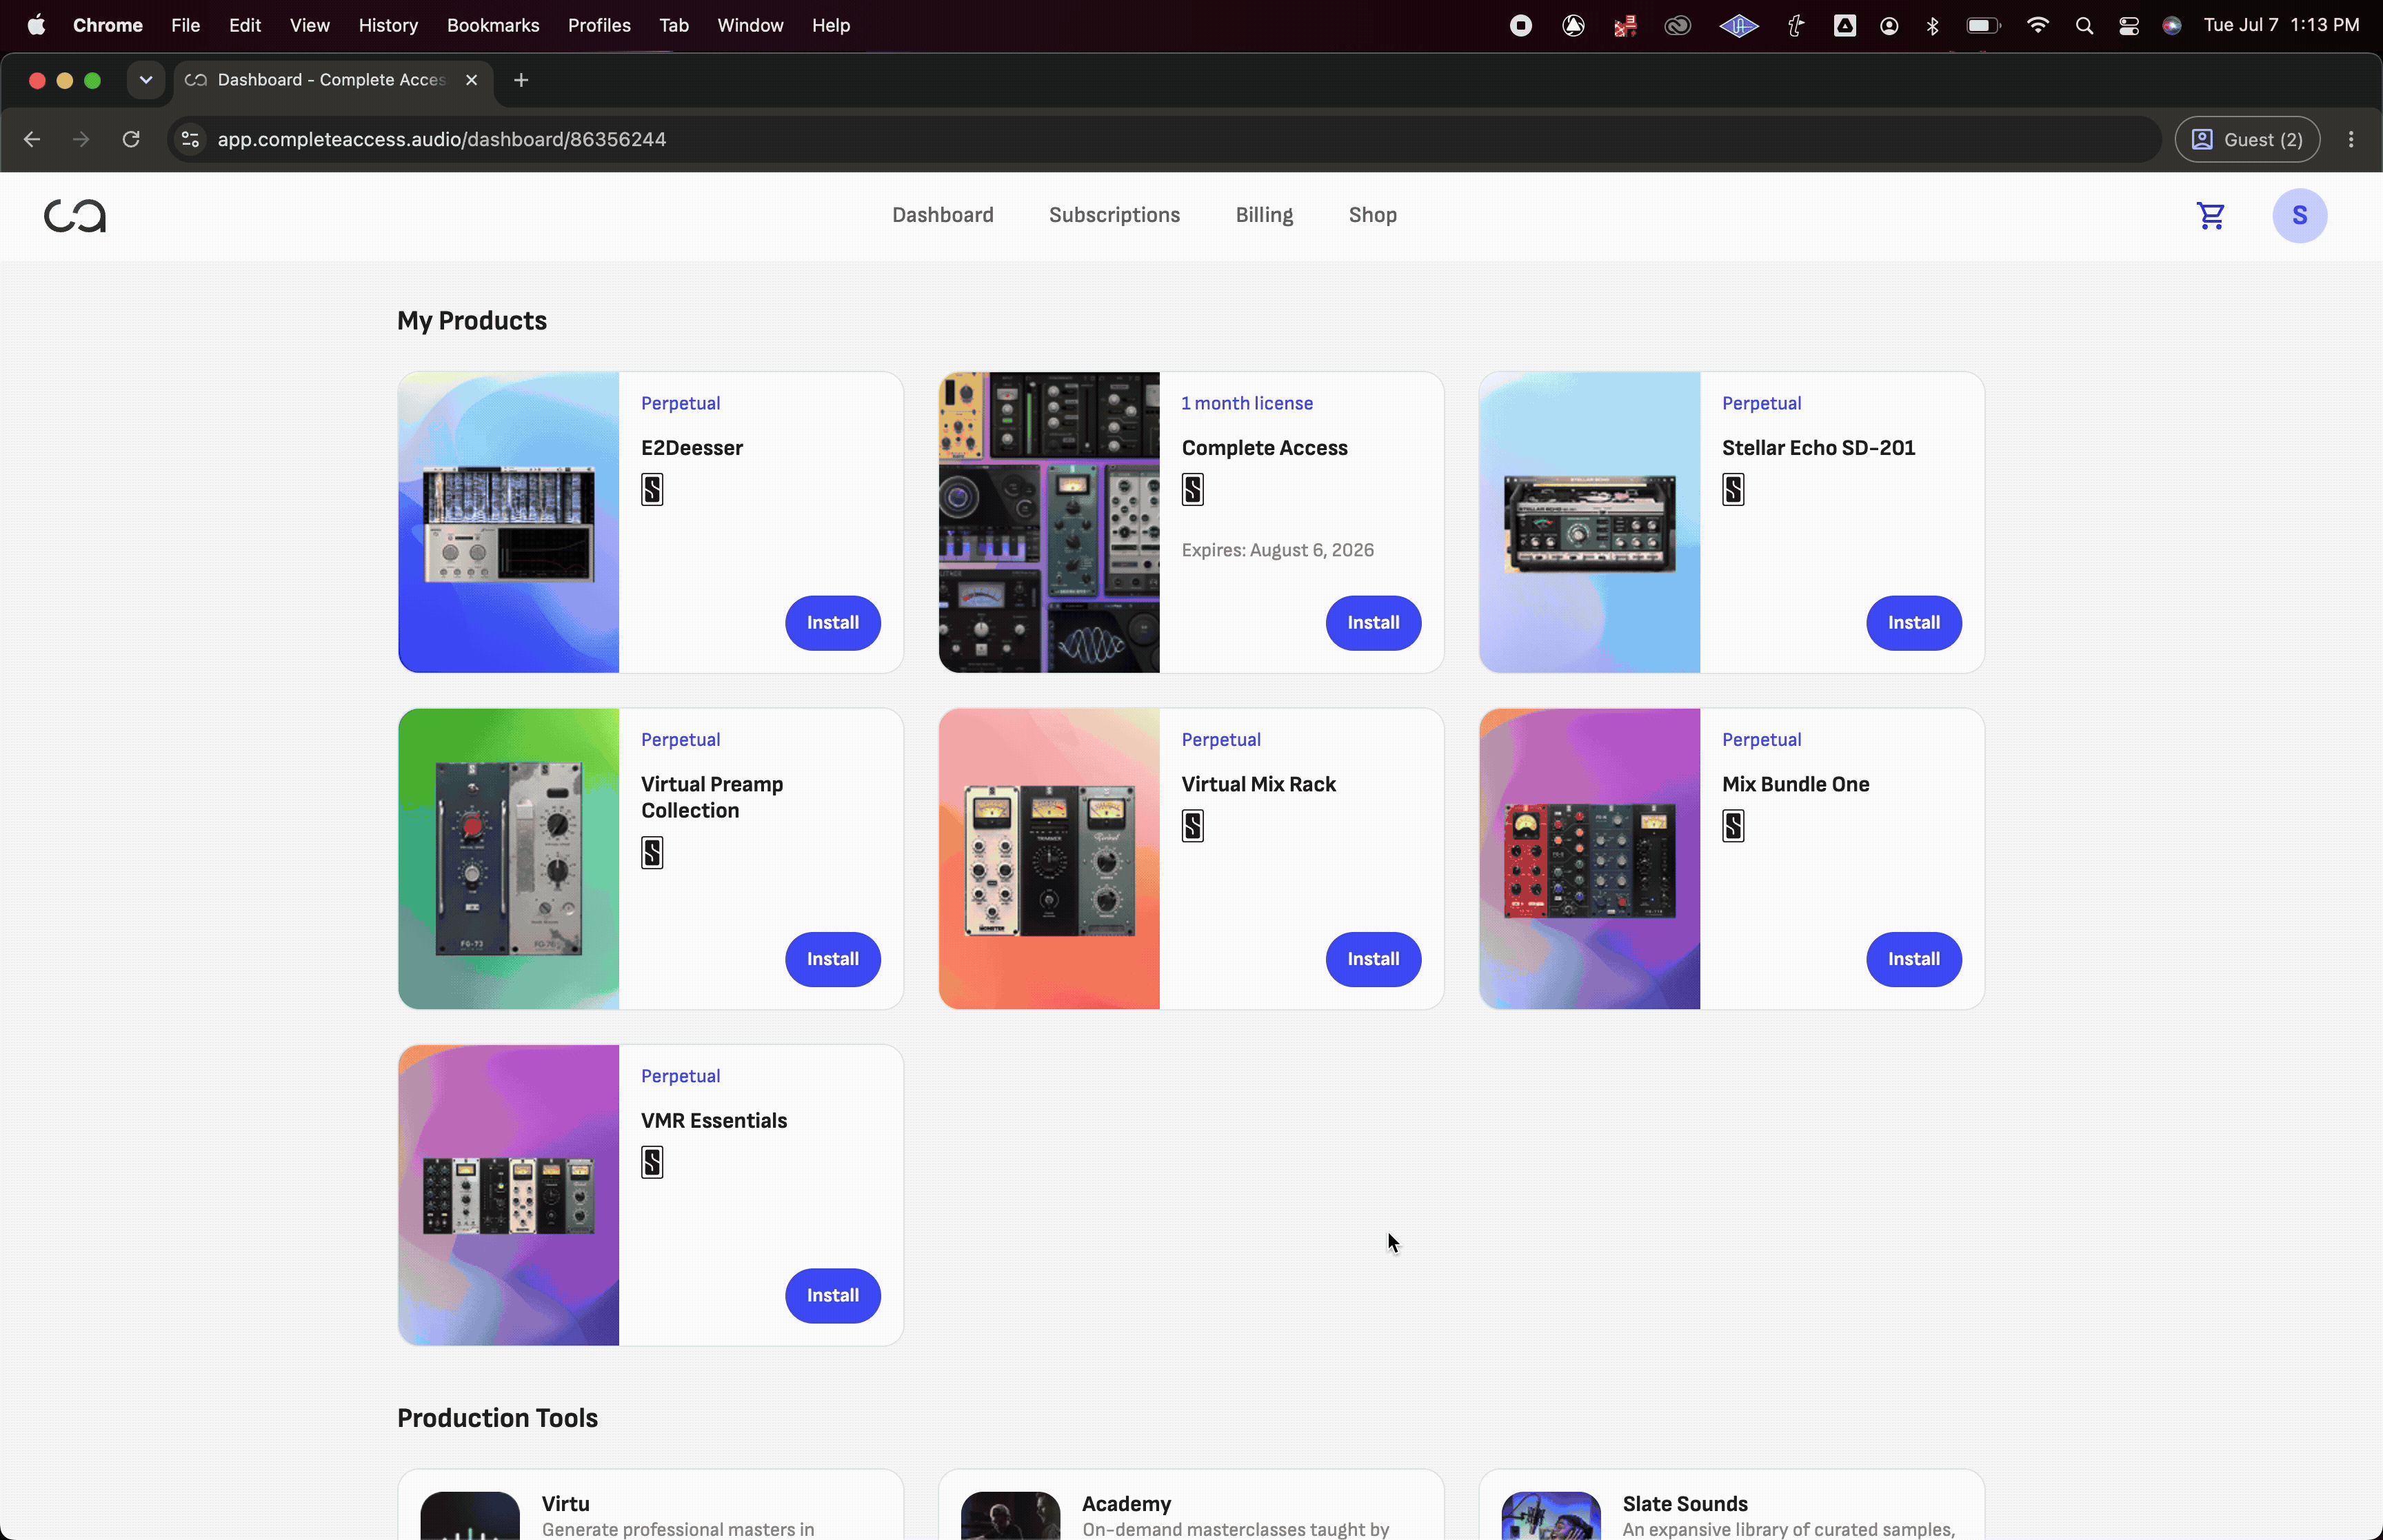Go back with the browser back arrow
The image size is (2383, 1540).
32,140
